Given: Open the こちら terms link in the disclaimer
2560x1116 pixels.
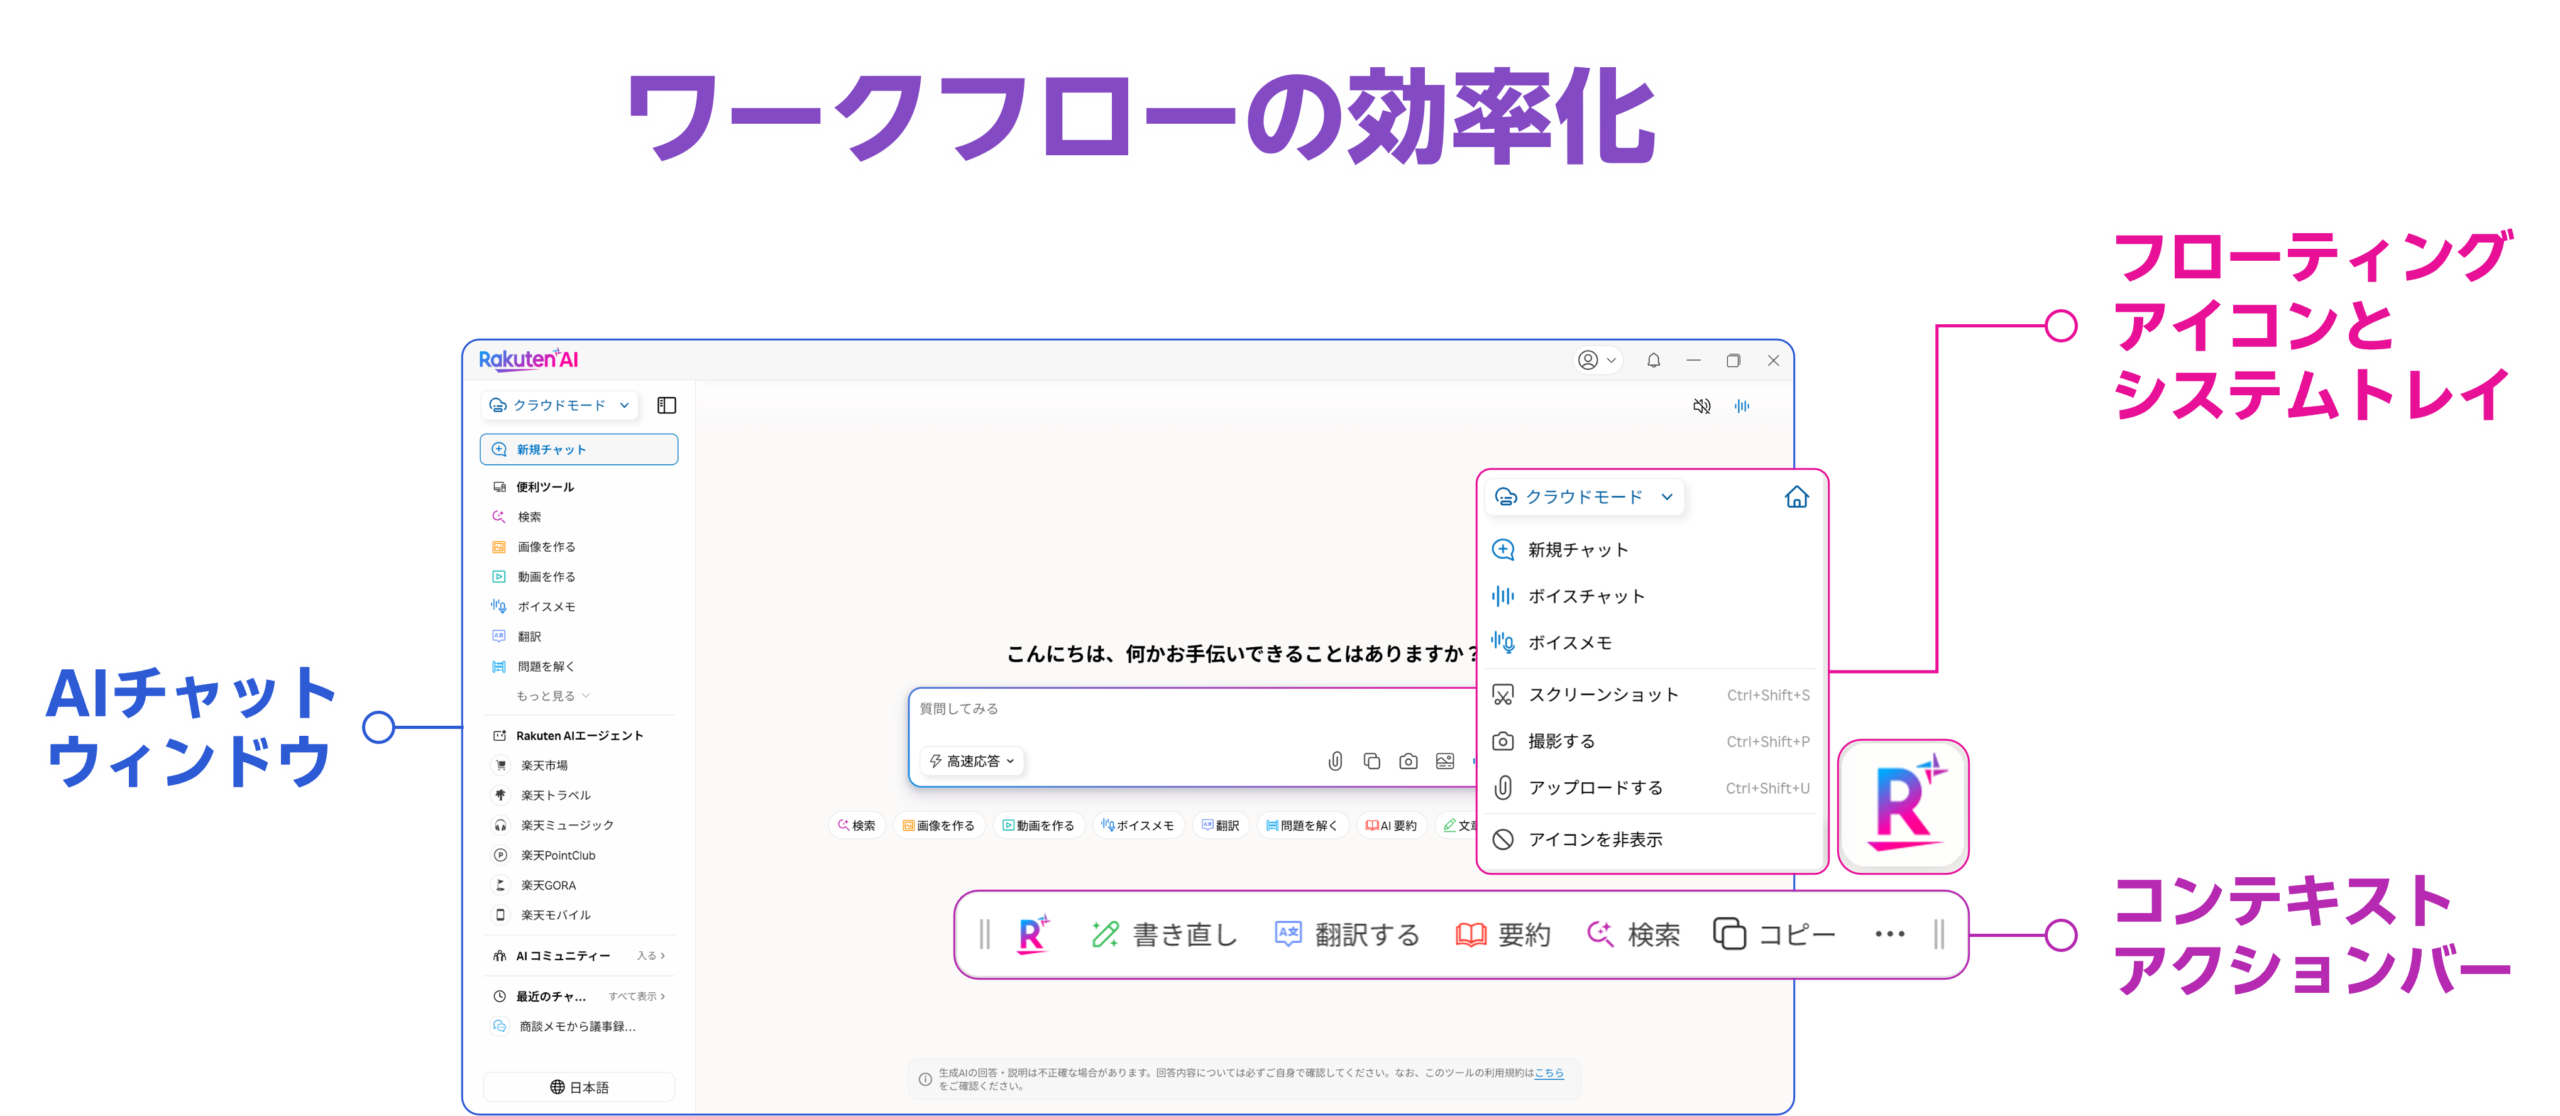Looking at the screenshot, I should 1549,1073.
